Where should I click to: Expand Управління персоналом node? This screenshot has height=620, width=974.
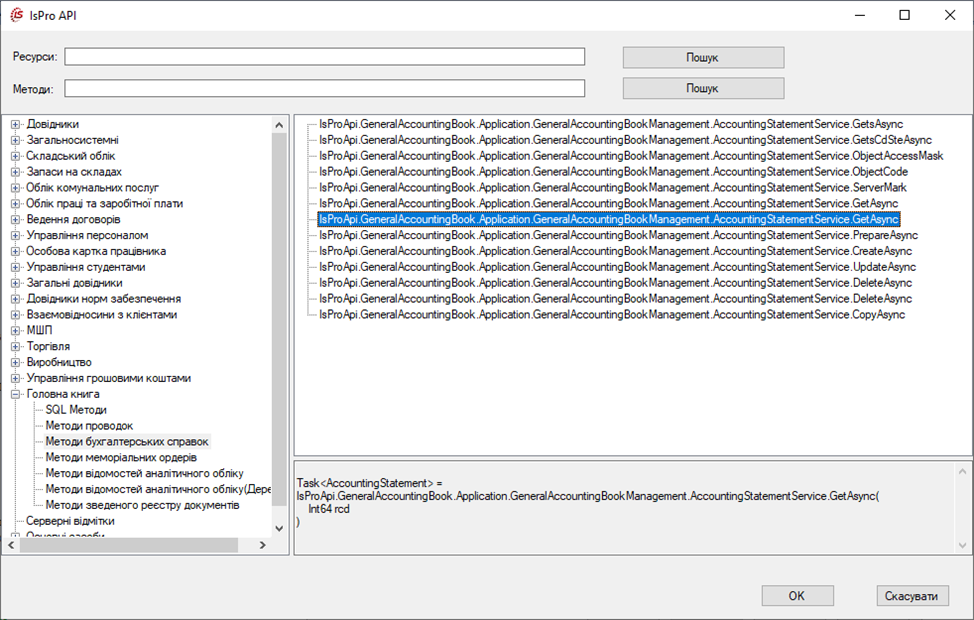tap(16, 235)
